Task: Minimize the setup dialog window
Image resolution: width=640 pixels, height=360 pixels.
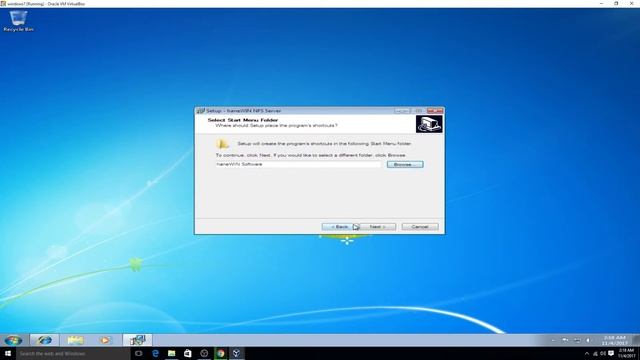Action: 402,111
